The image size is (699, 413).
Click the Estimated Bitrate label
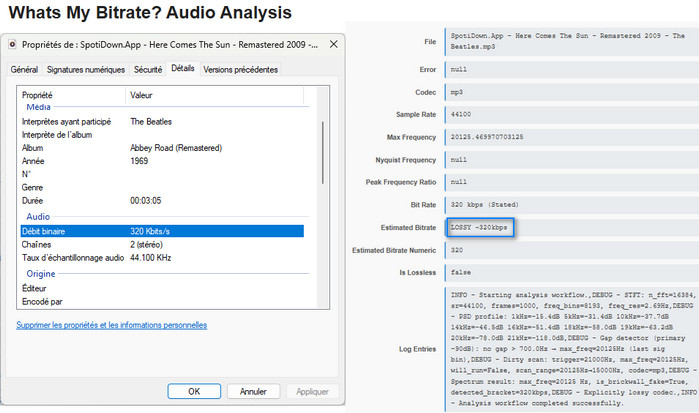point(408,227)
